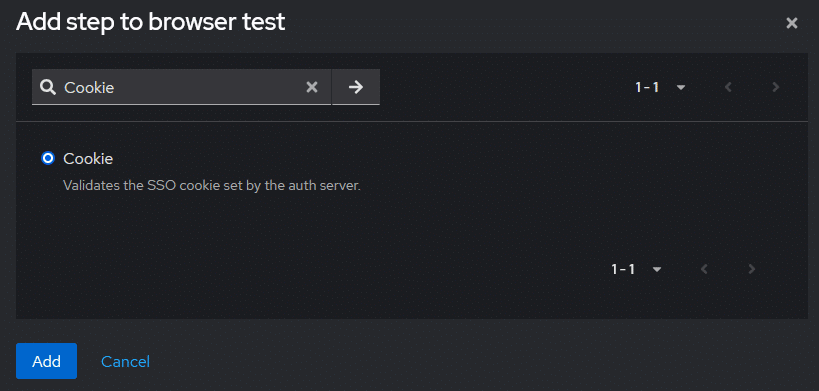The image size is (819, 391).
Task: Click the magnifier search icon
Action: pyautogui.click(x=48, y=87)
